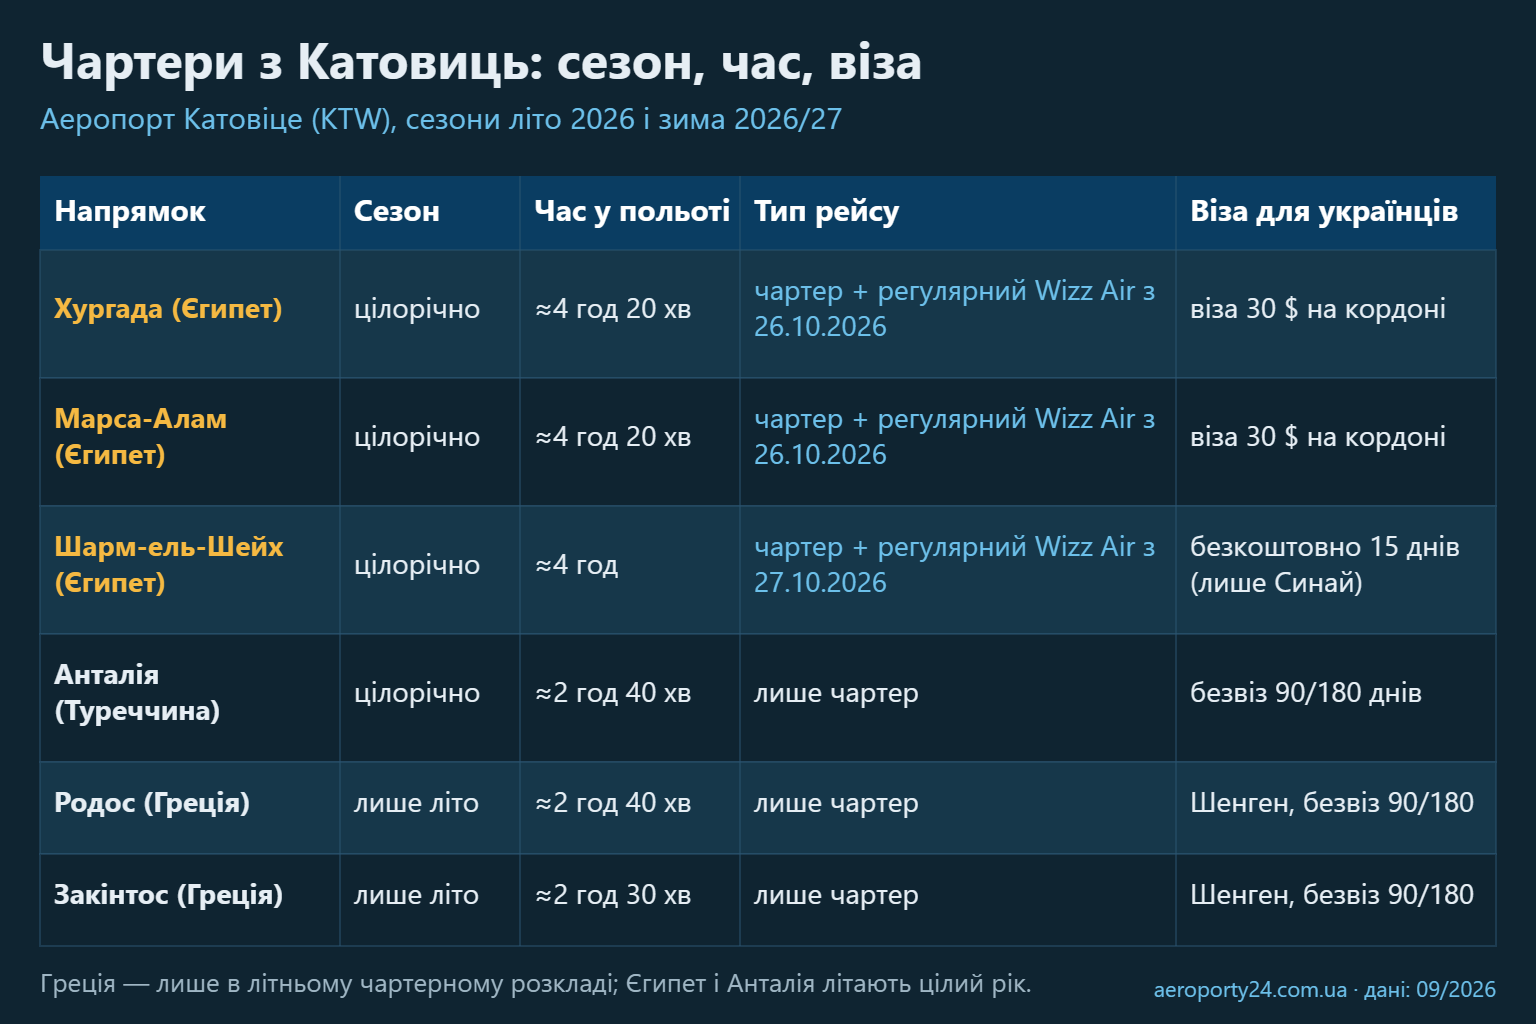
Task: Select "цілорічно" in the Анталія row
Action: coord(417,693)
